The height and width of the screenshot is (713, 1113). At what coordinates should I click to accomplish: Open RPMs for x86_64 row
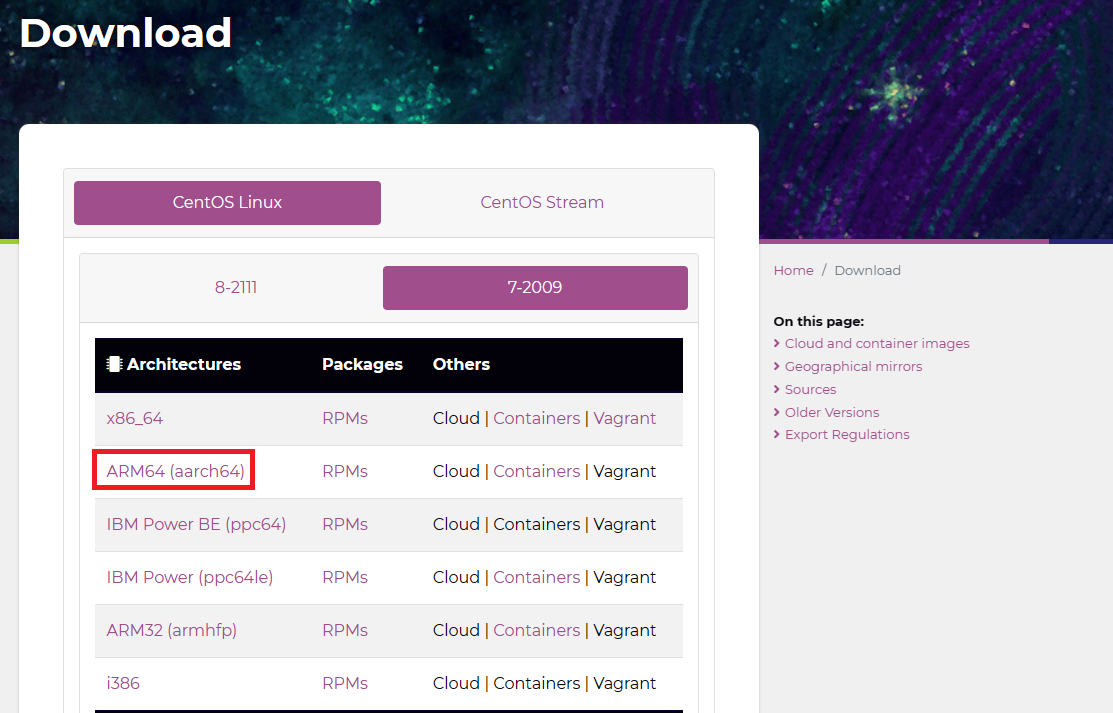pyautogui.click(x=345, y=418)
